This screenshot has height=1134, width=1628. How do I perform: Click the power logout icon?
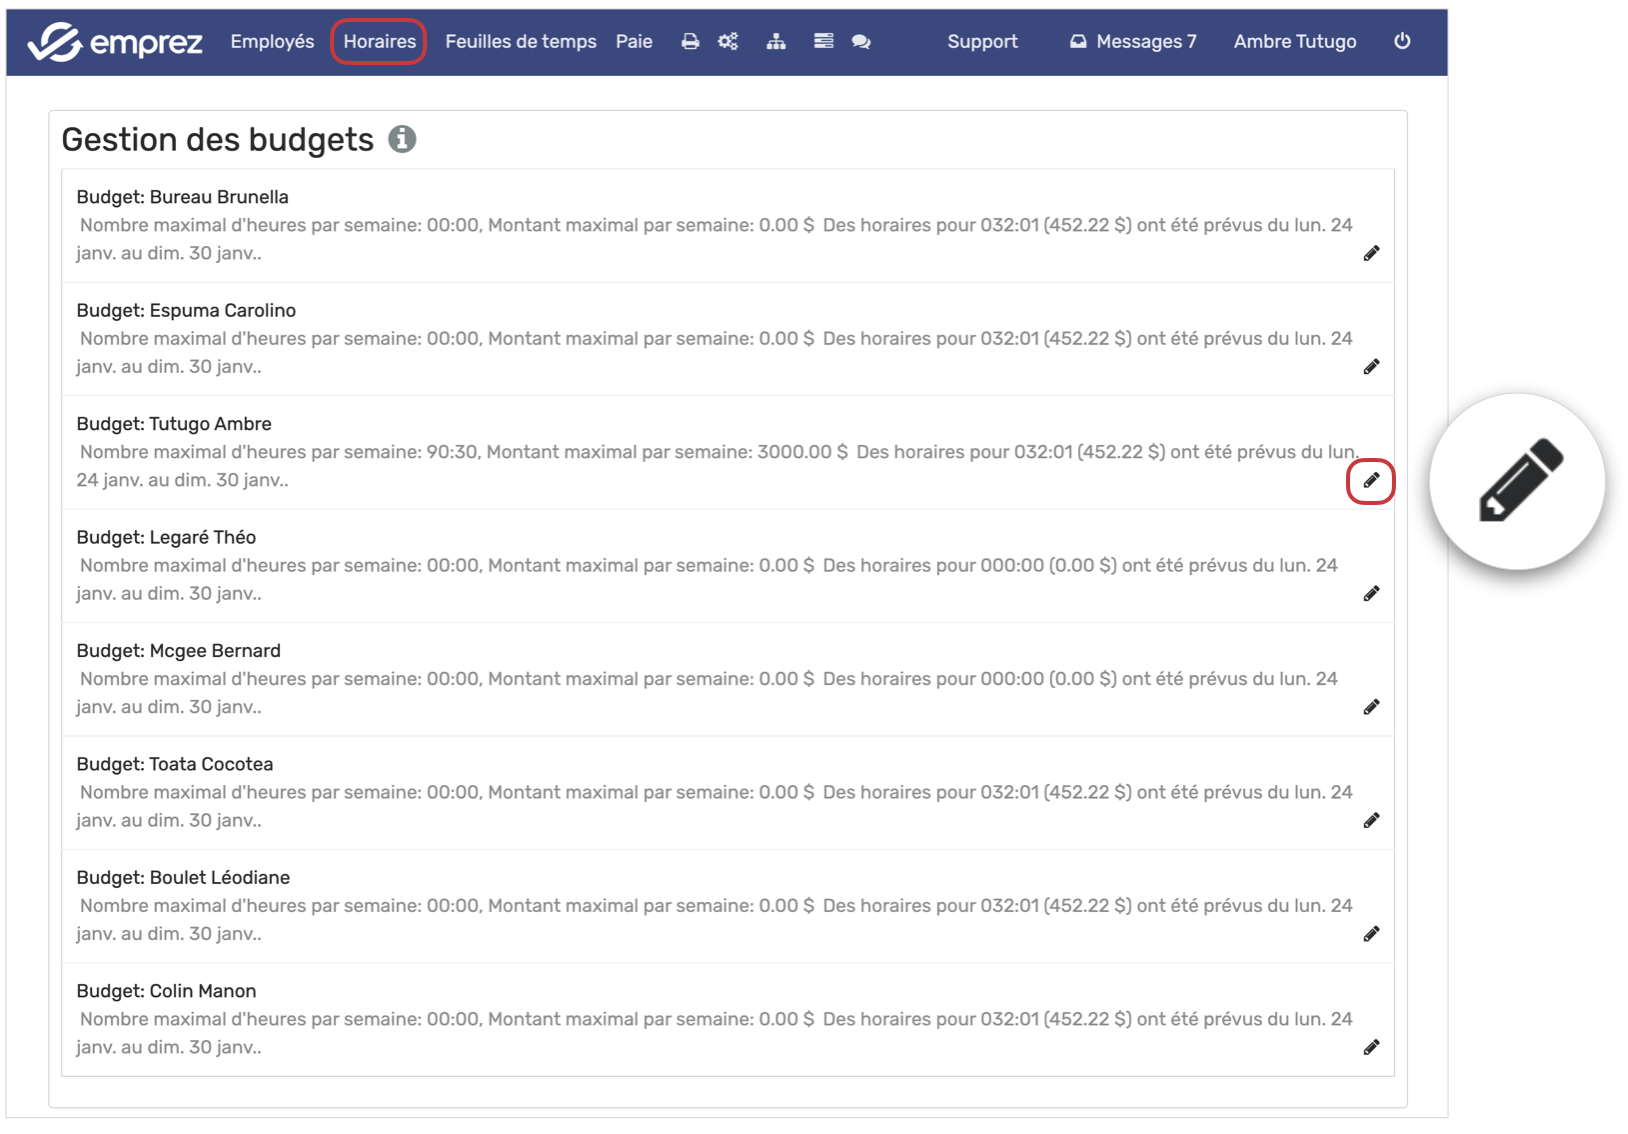[1402, 41]
